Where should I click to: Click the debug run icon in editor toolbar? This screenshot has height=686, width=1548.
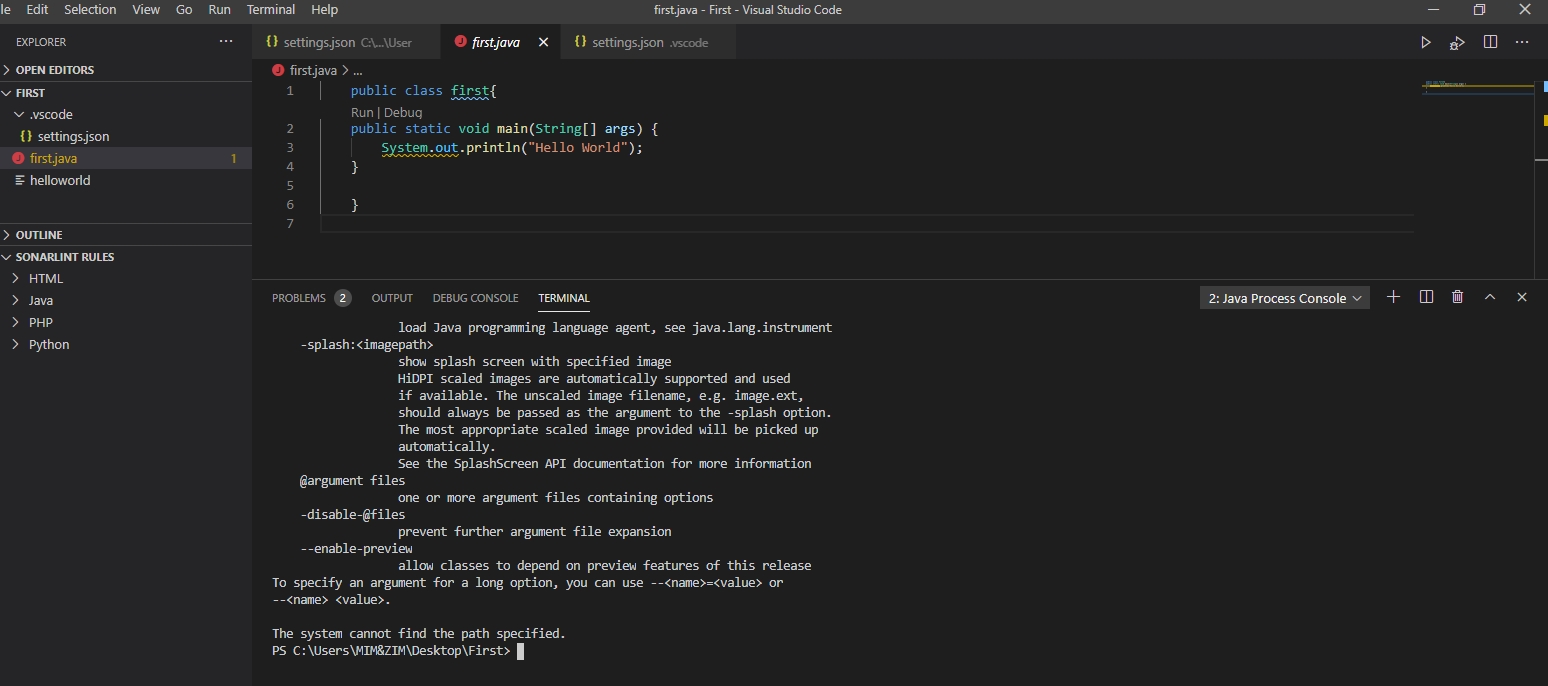click(1458, 42)
